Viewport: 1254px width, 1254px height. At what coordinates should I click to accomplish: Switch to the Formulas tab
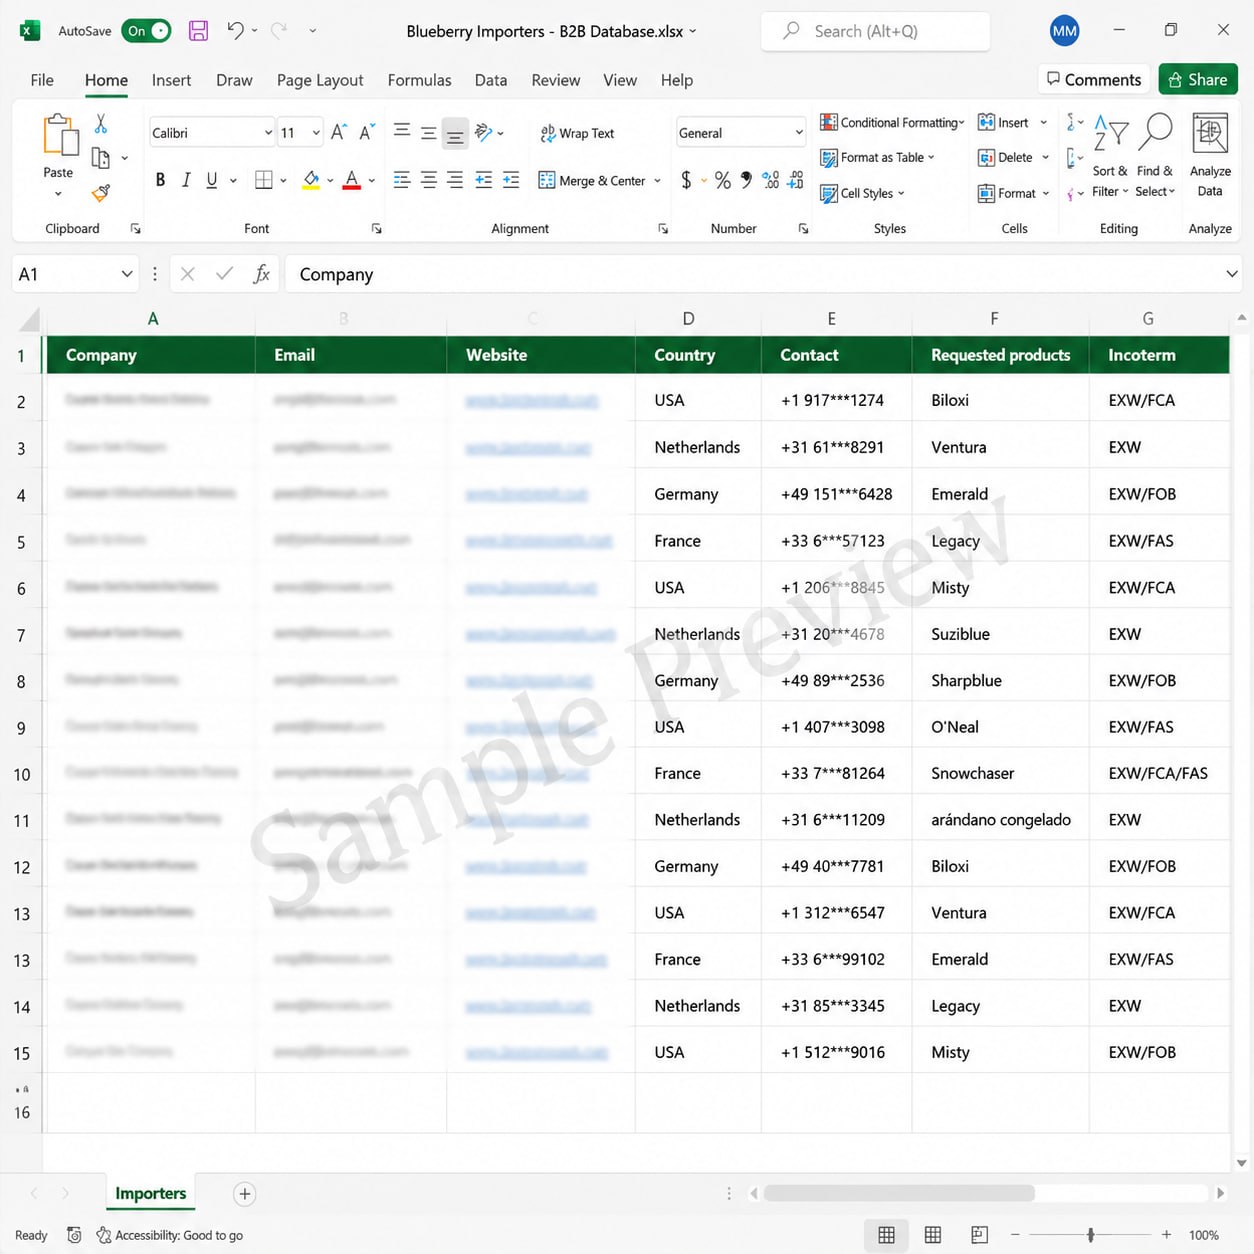(x=419, y=80)
